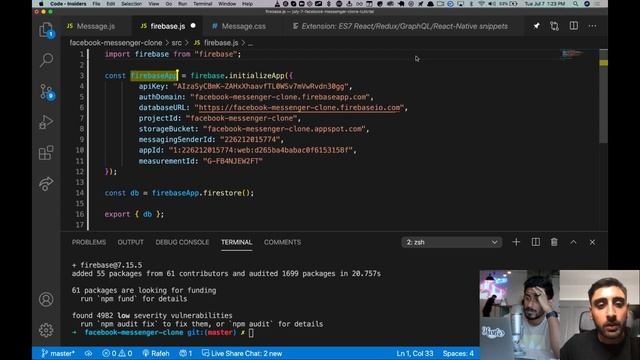Open Live Share Chat: 2 new
The height and width of the screenshot is (360, 640).
coord(242,353)
